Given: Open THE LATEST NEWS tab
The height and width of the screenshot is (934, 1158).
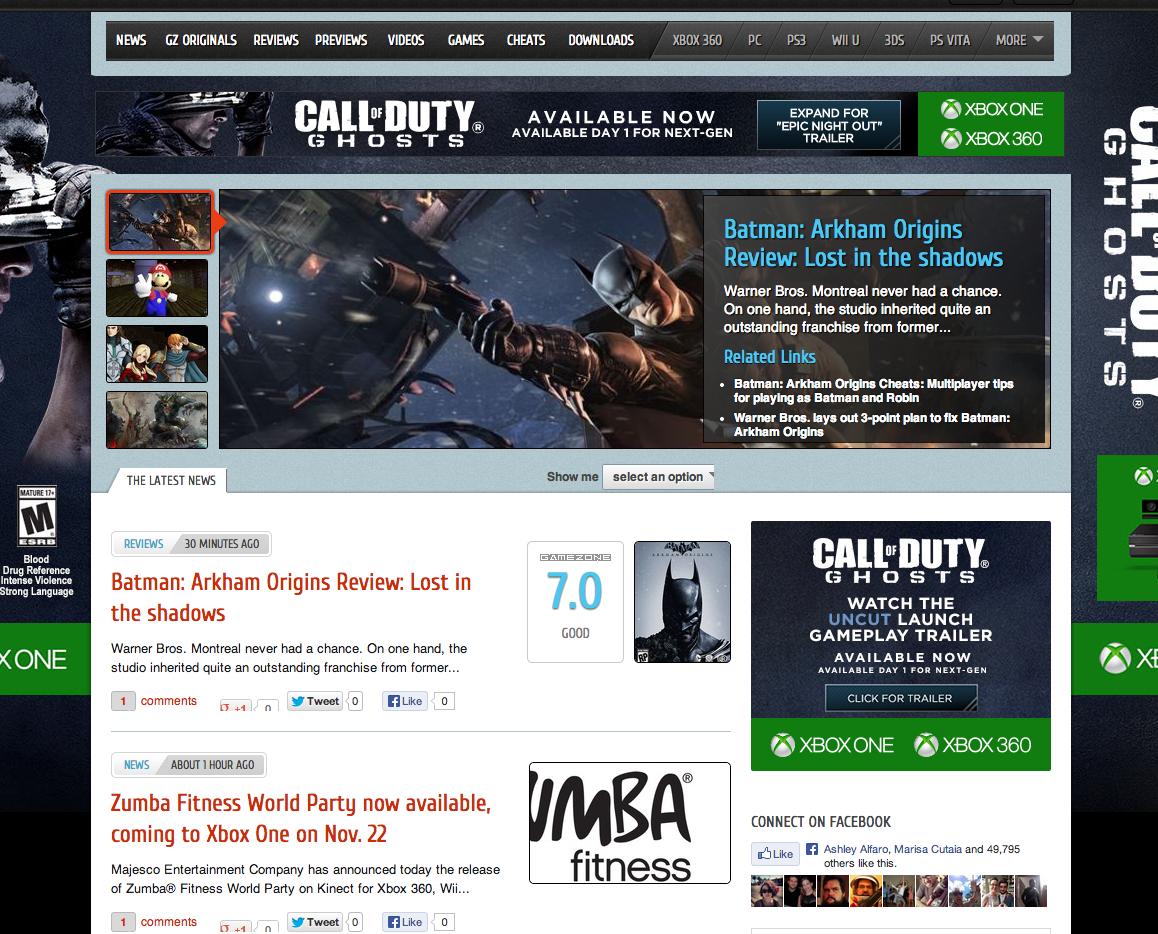Looking at the screenshot, I should [171, 480].
